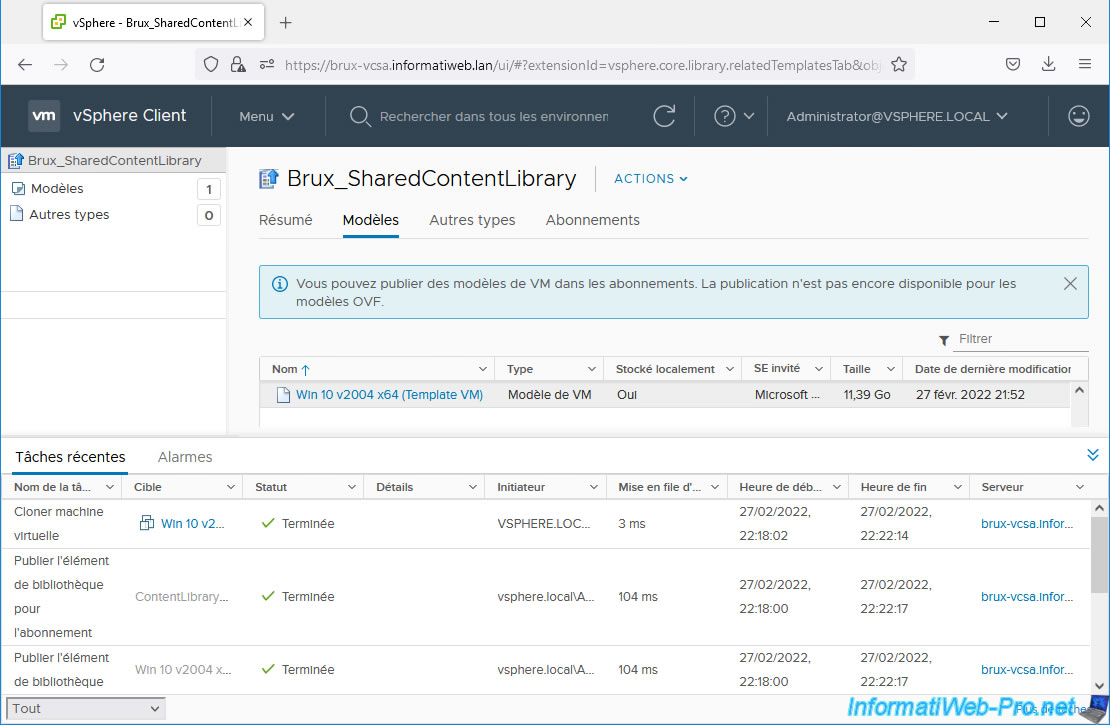Expand the Initiateur column chevron
1110x725 pixels.
(593, 487)
